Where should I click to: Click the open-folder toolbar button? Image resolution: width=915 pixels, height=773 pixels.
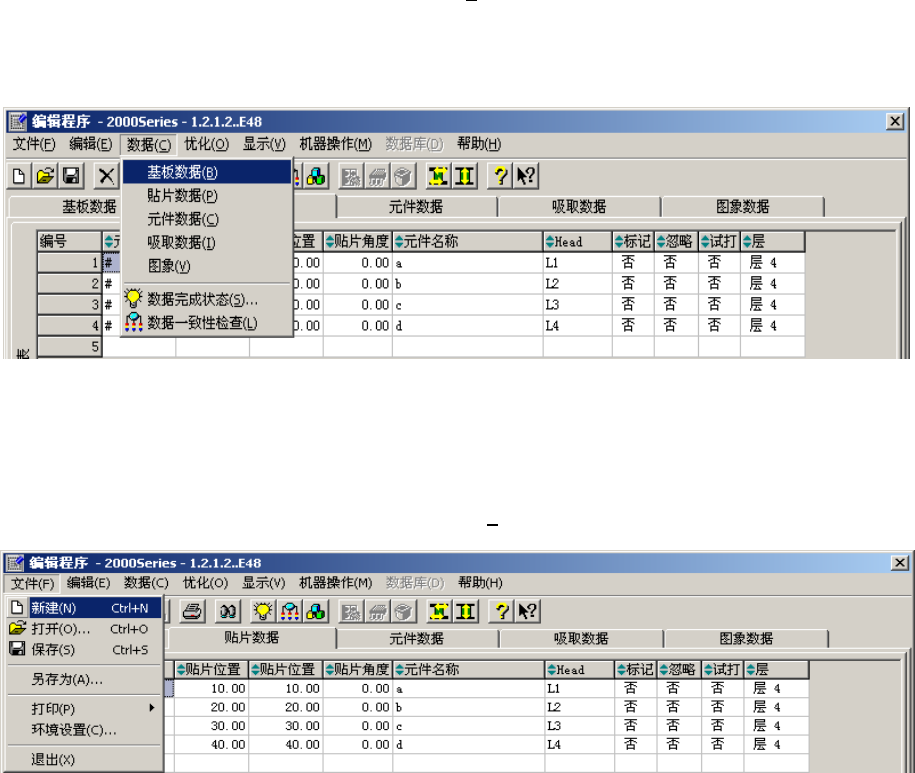click(x=45, y=176)
